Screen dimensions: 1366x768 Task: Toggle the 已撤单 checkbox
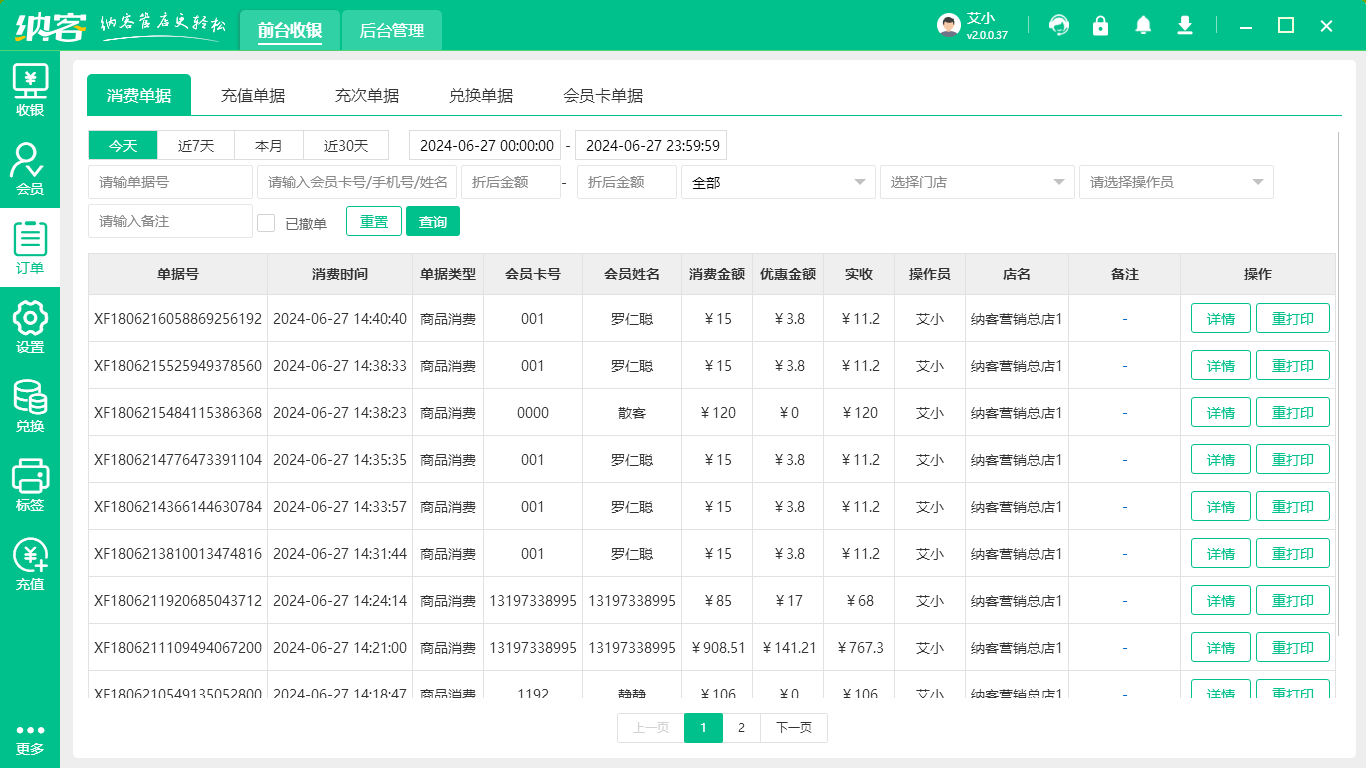[x=266, y=223]
